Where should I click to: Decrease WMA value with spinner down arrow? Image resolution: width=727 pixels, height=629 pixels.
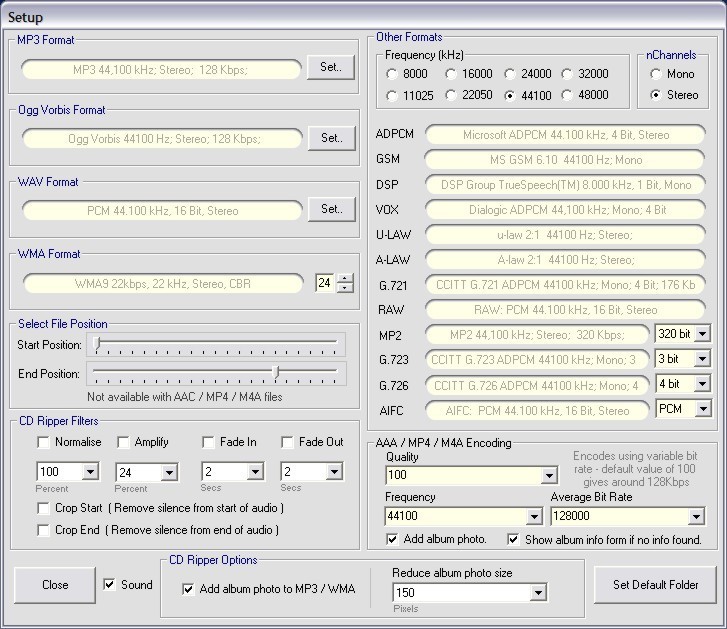344,287
